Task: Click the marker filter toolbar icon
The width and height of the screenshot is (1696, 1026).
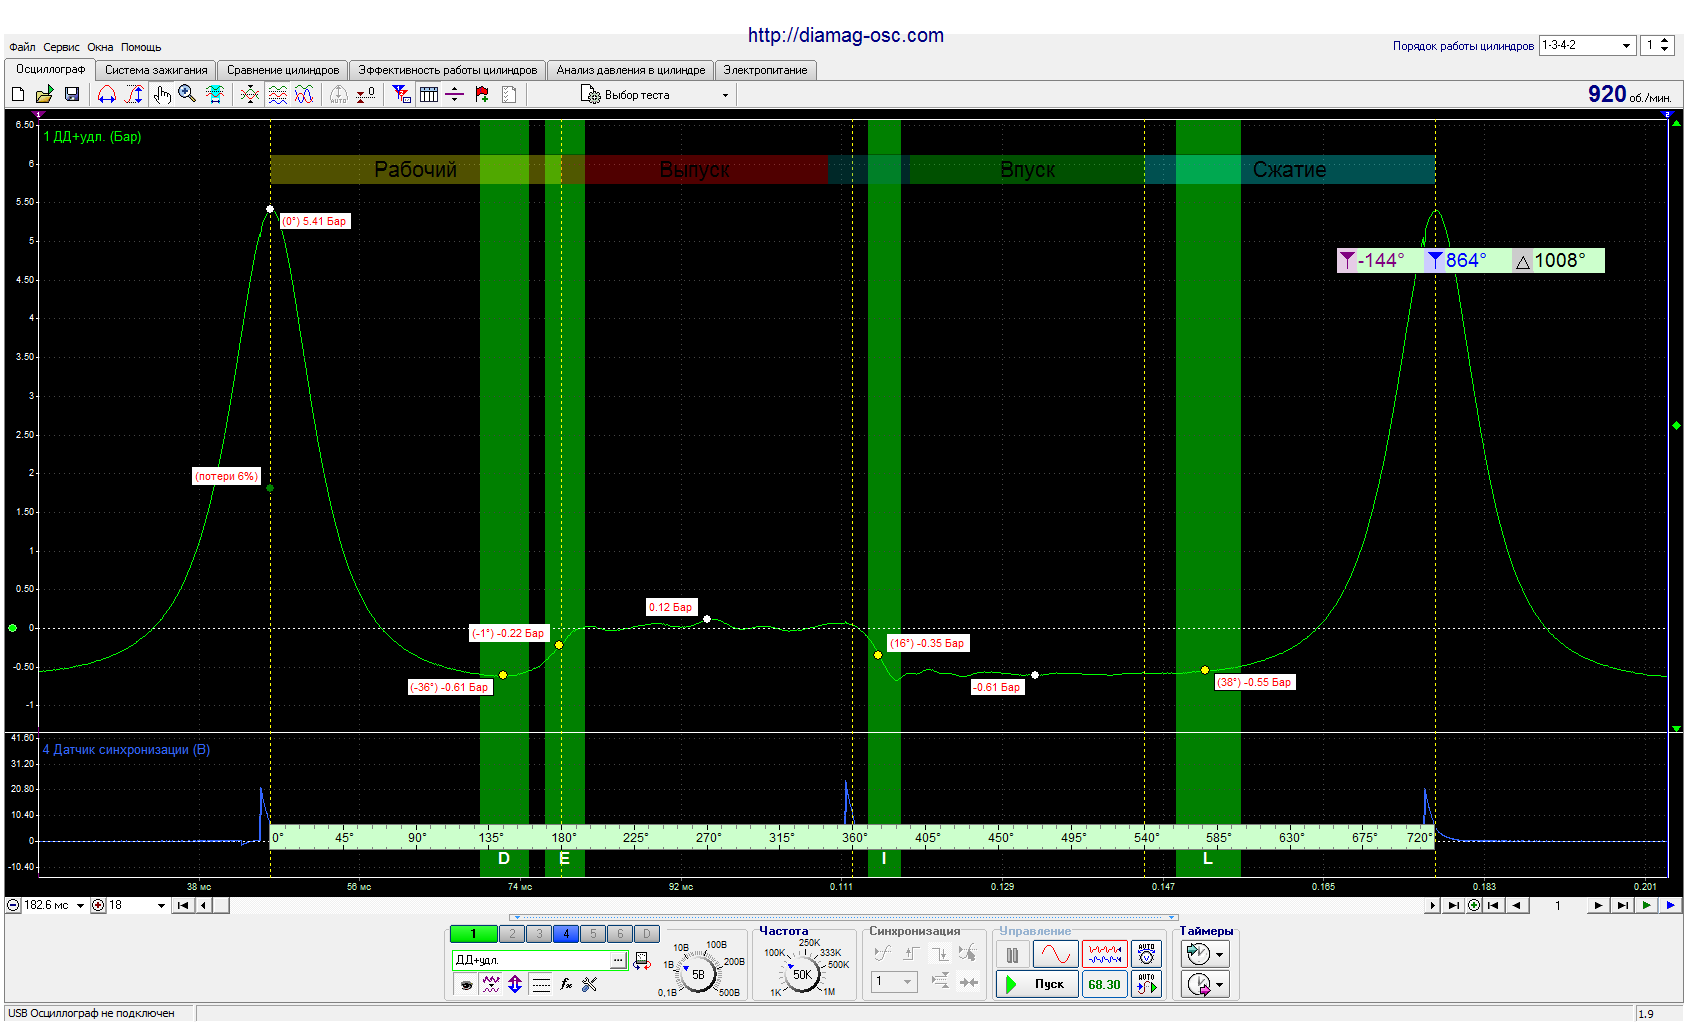Action: tap(402, 94)
